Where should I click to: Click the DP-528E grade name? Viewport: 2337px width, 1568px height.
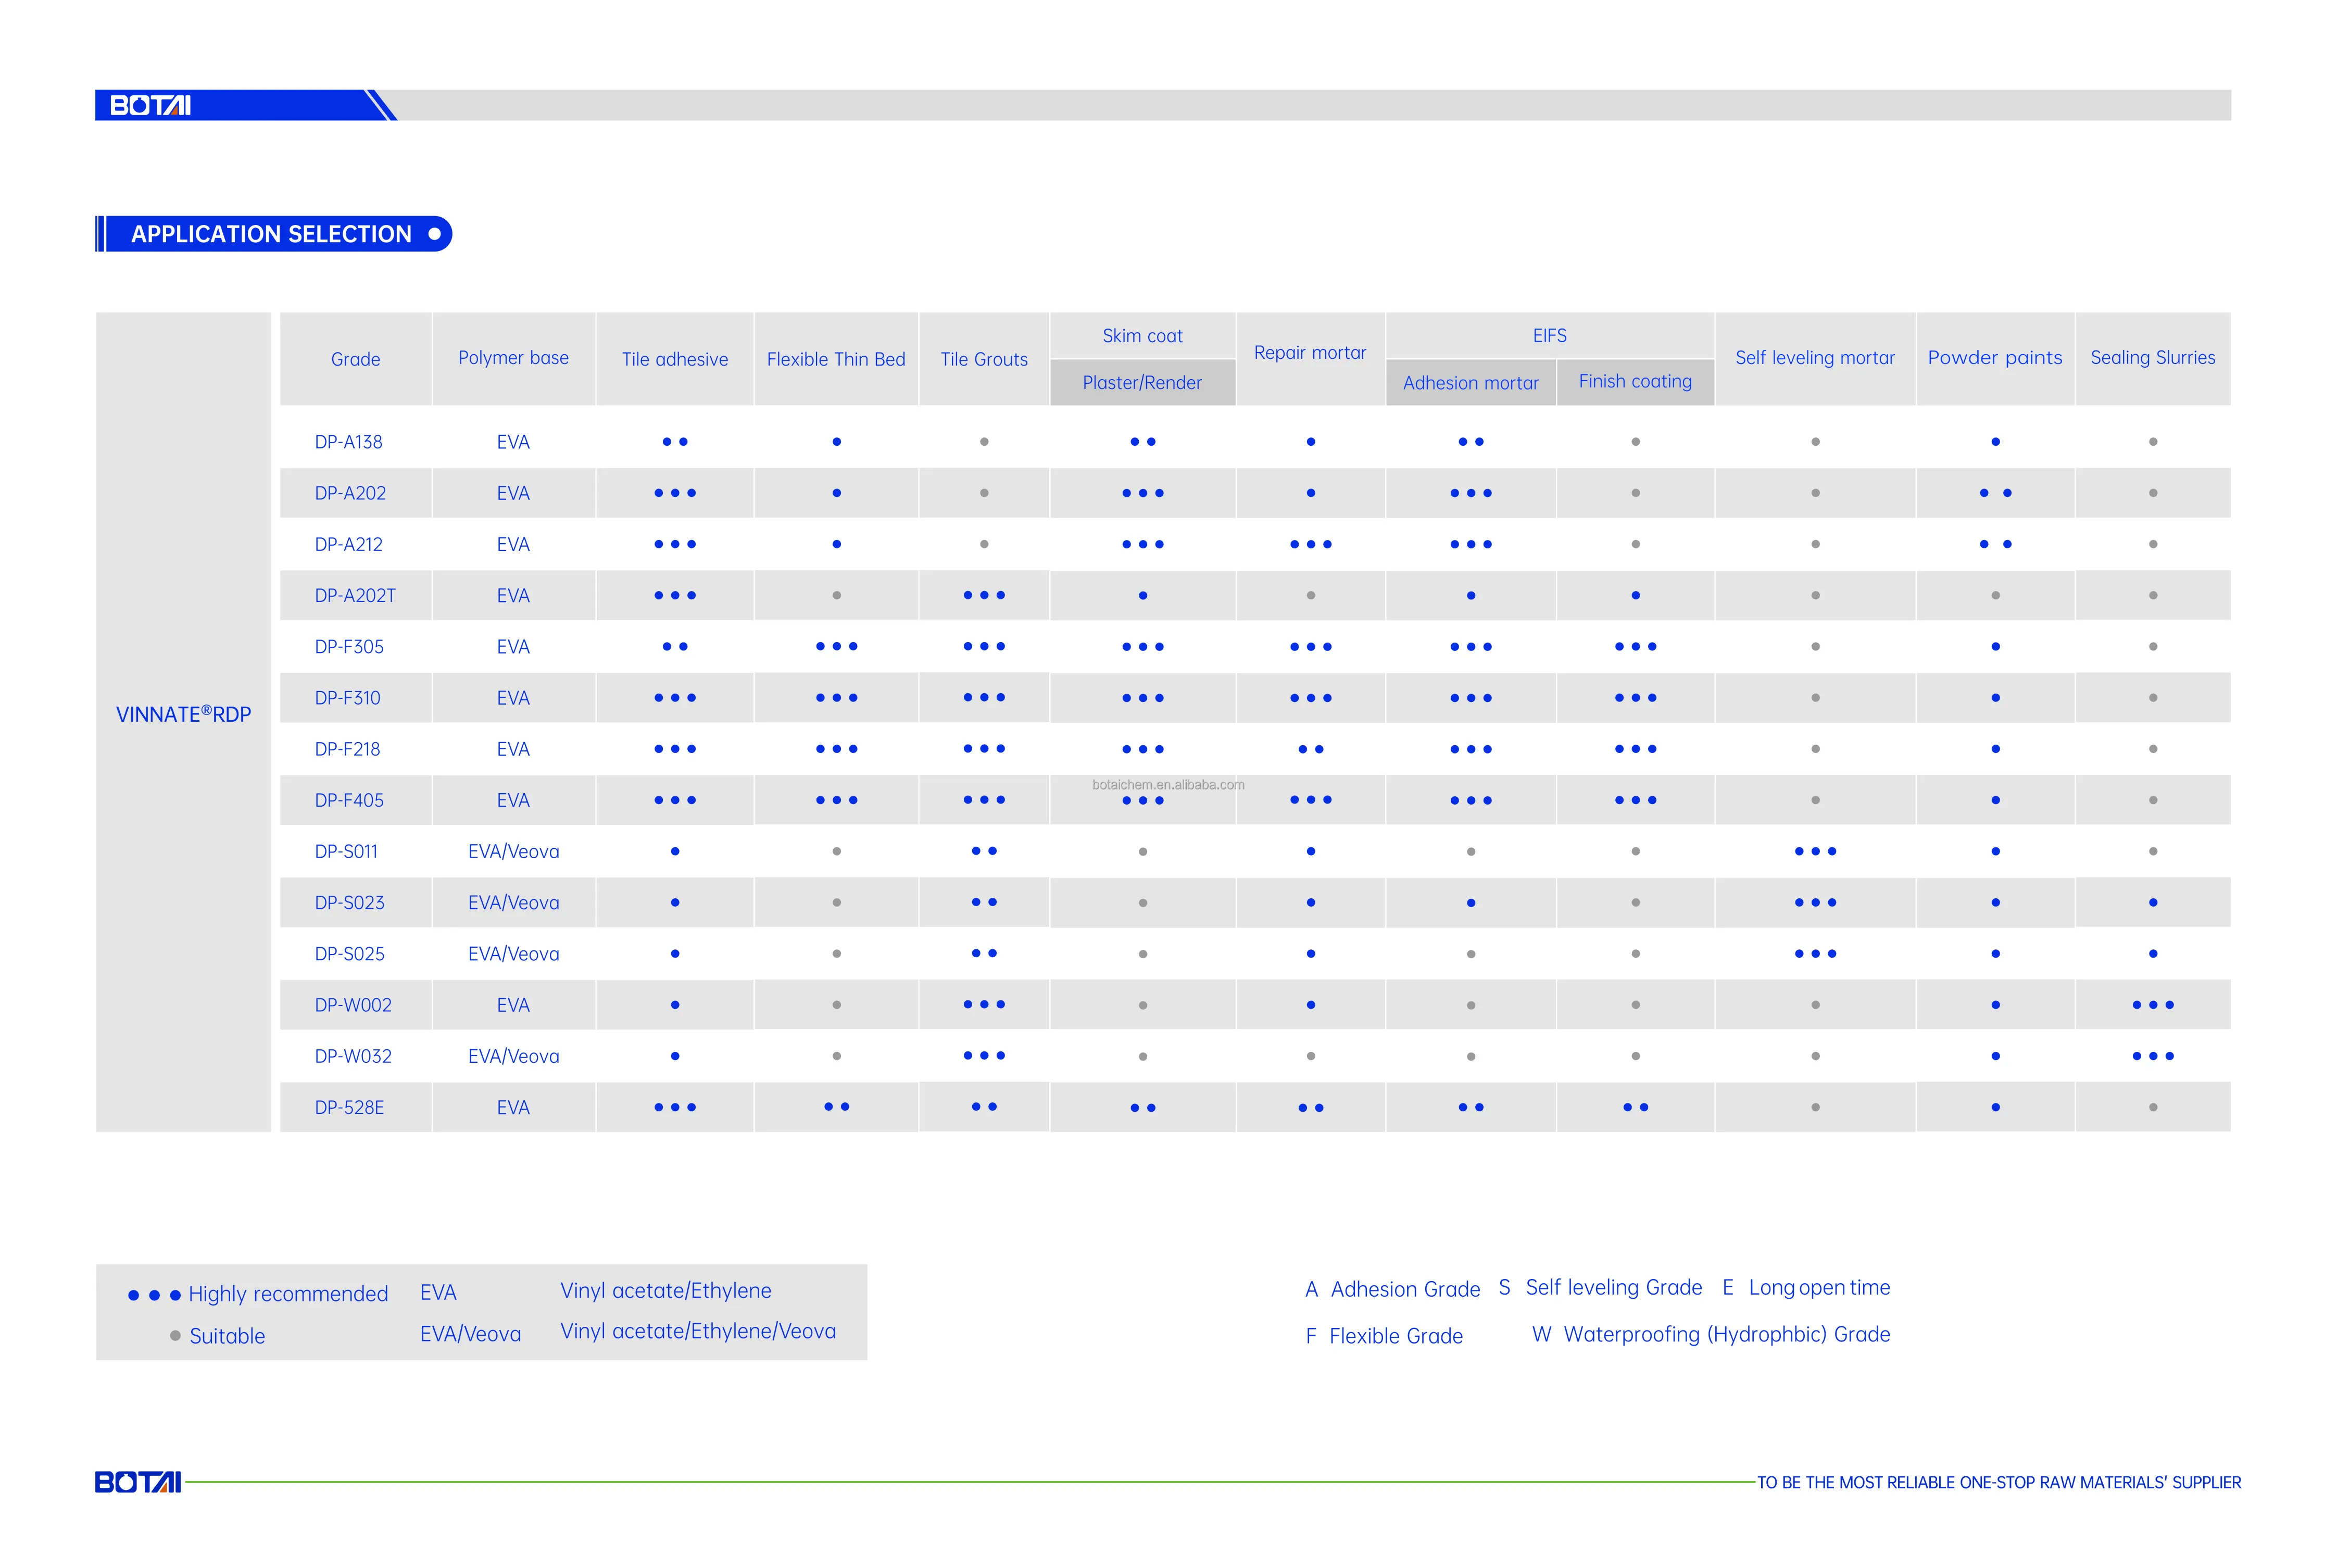[349, 1108]
